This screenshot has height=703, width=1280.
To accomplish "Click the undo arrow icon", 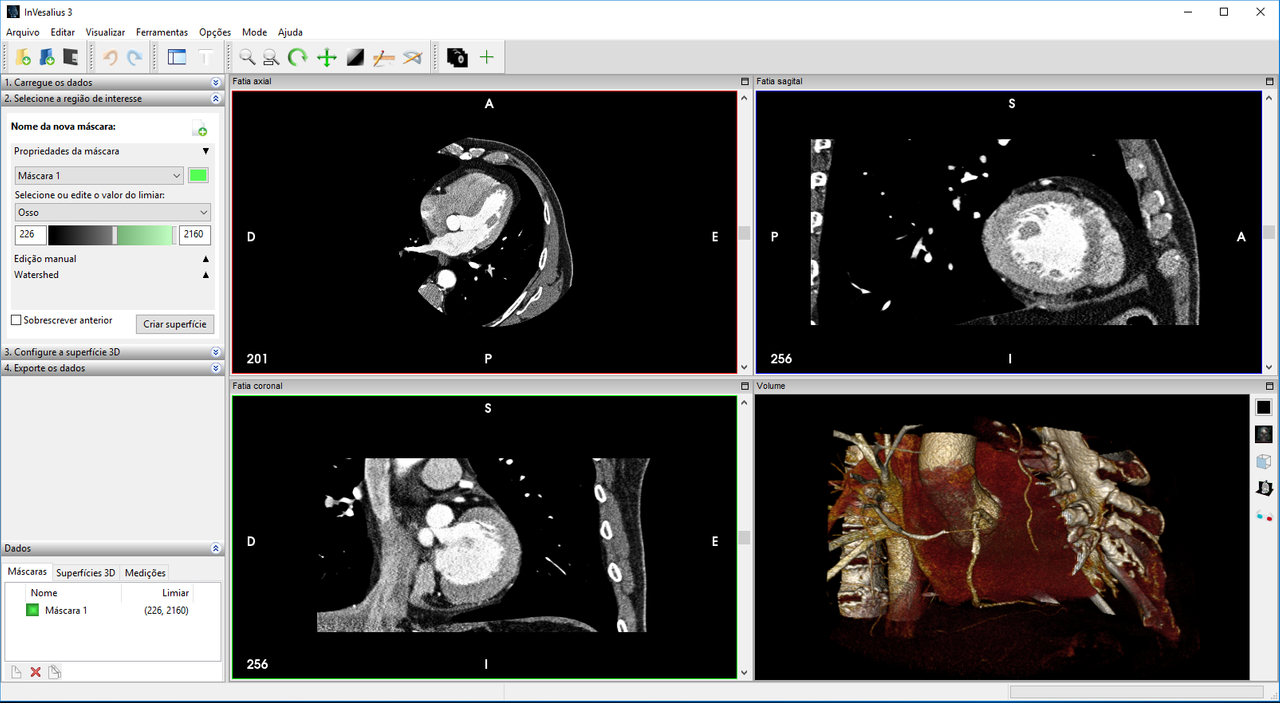I will (x=110, y=57).
